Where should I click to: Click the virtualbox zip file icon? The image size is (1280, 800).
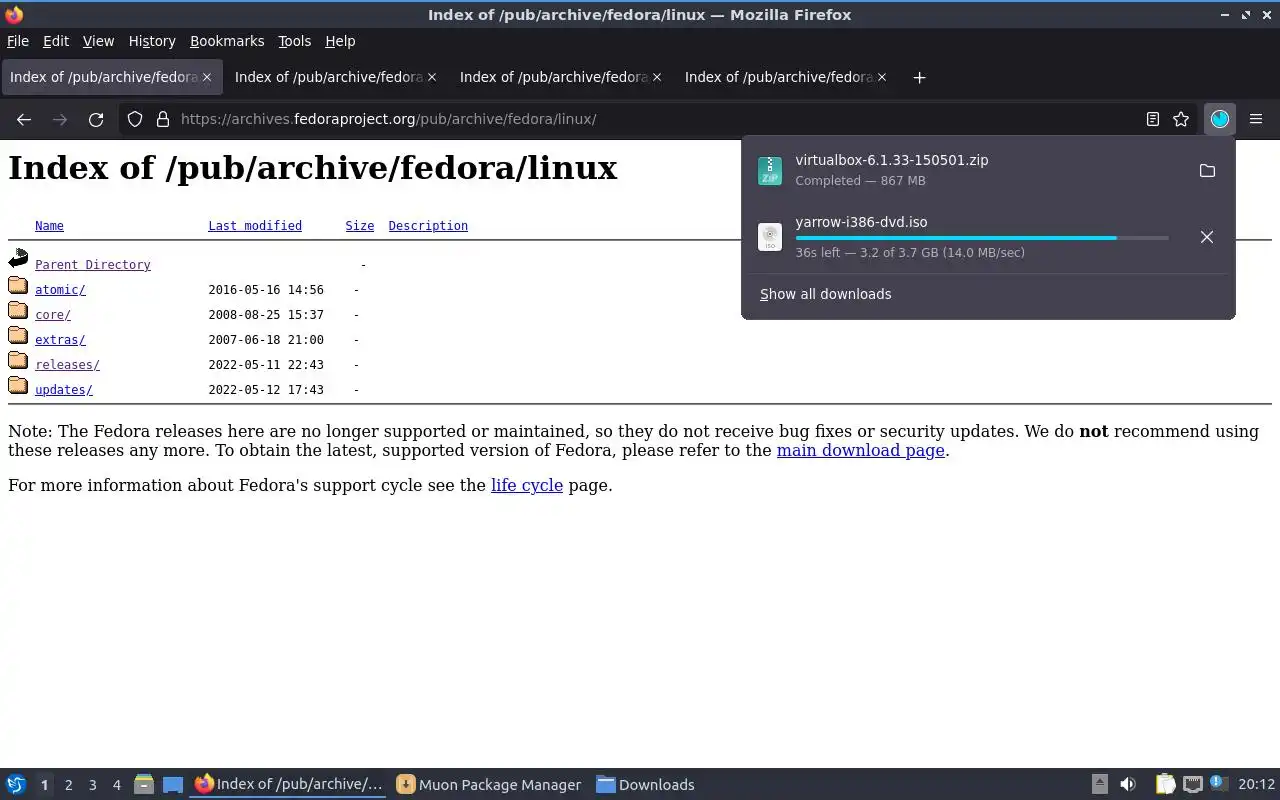770,170
